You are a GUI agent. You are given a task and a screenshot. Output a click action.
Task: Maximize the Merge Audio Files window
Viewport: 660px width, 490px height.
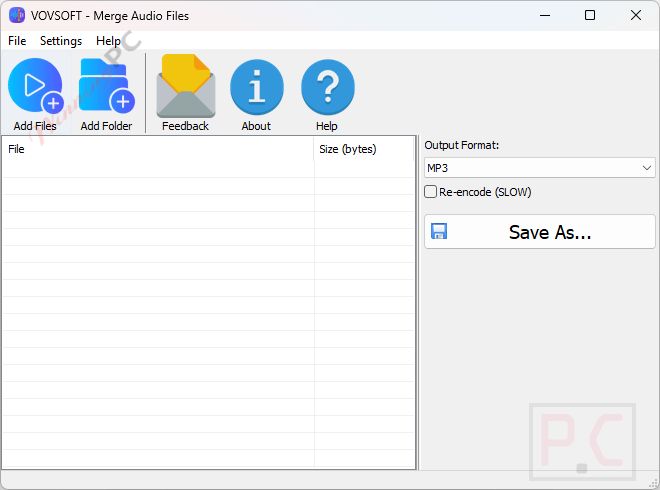[x=590, y=16]
